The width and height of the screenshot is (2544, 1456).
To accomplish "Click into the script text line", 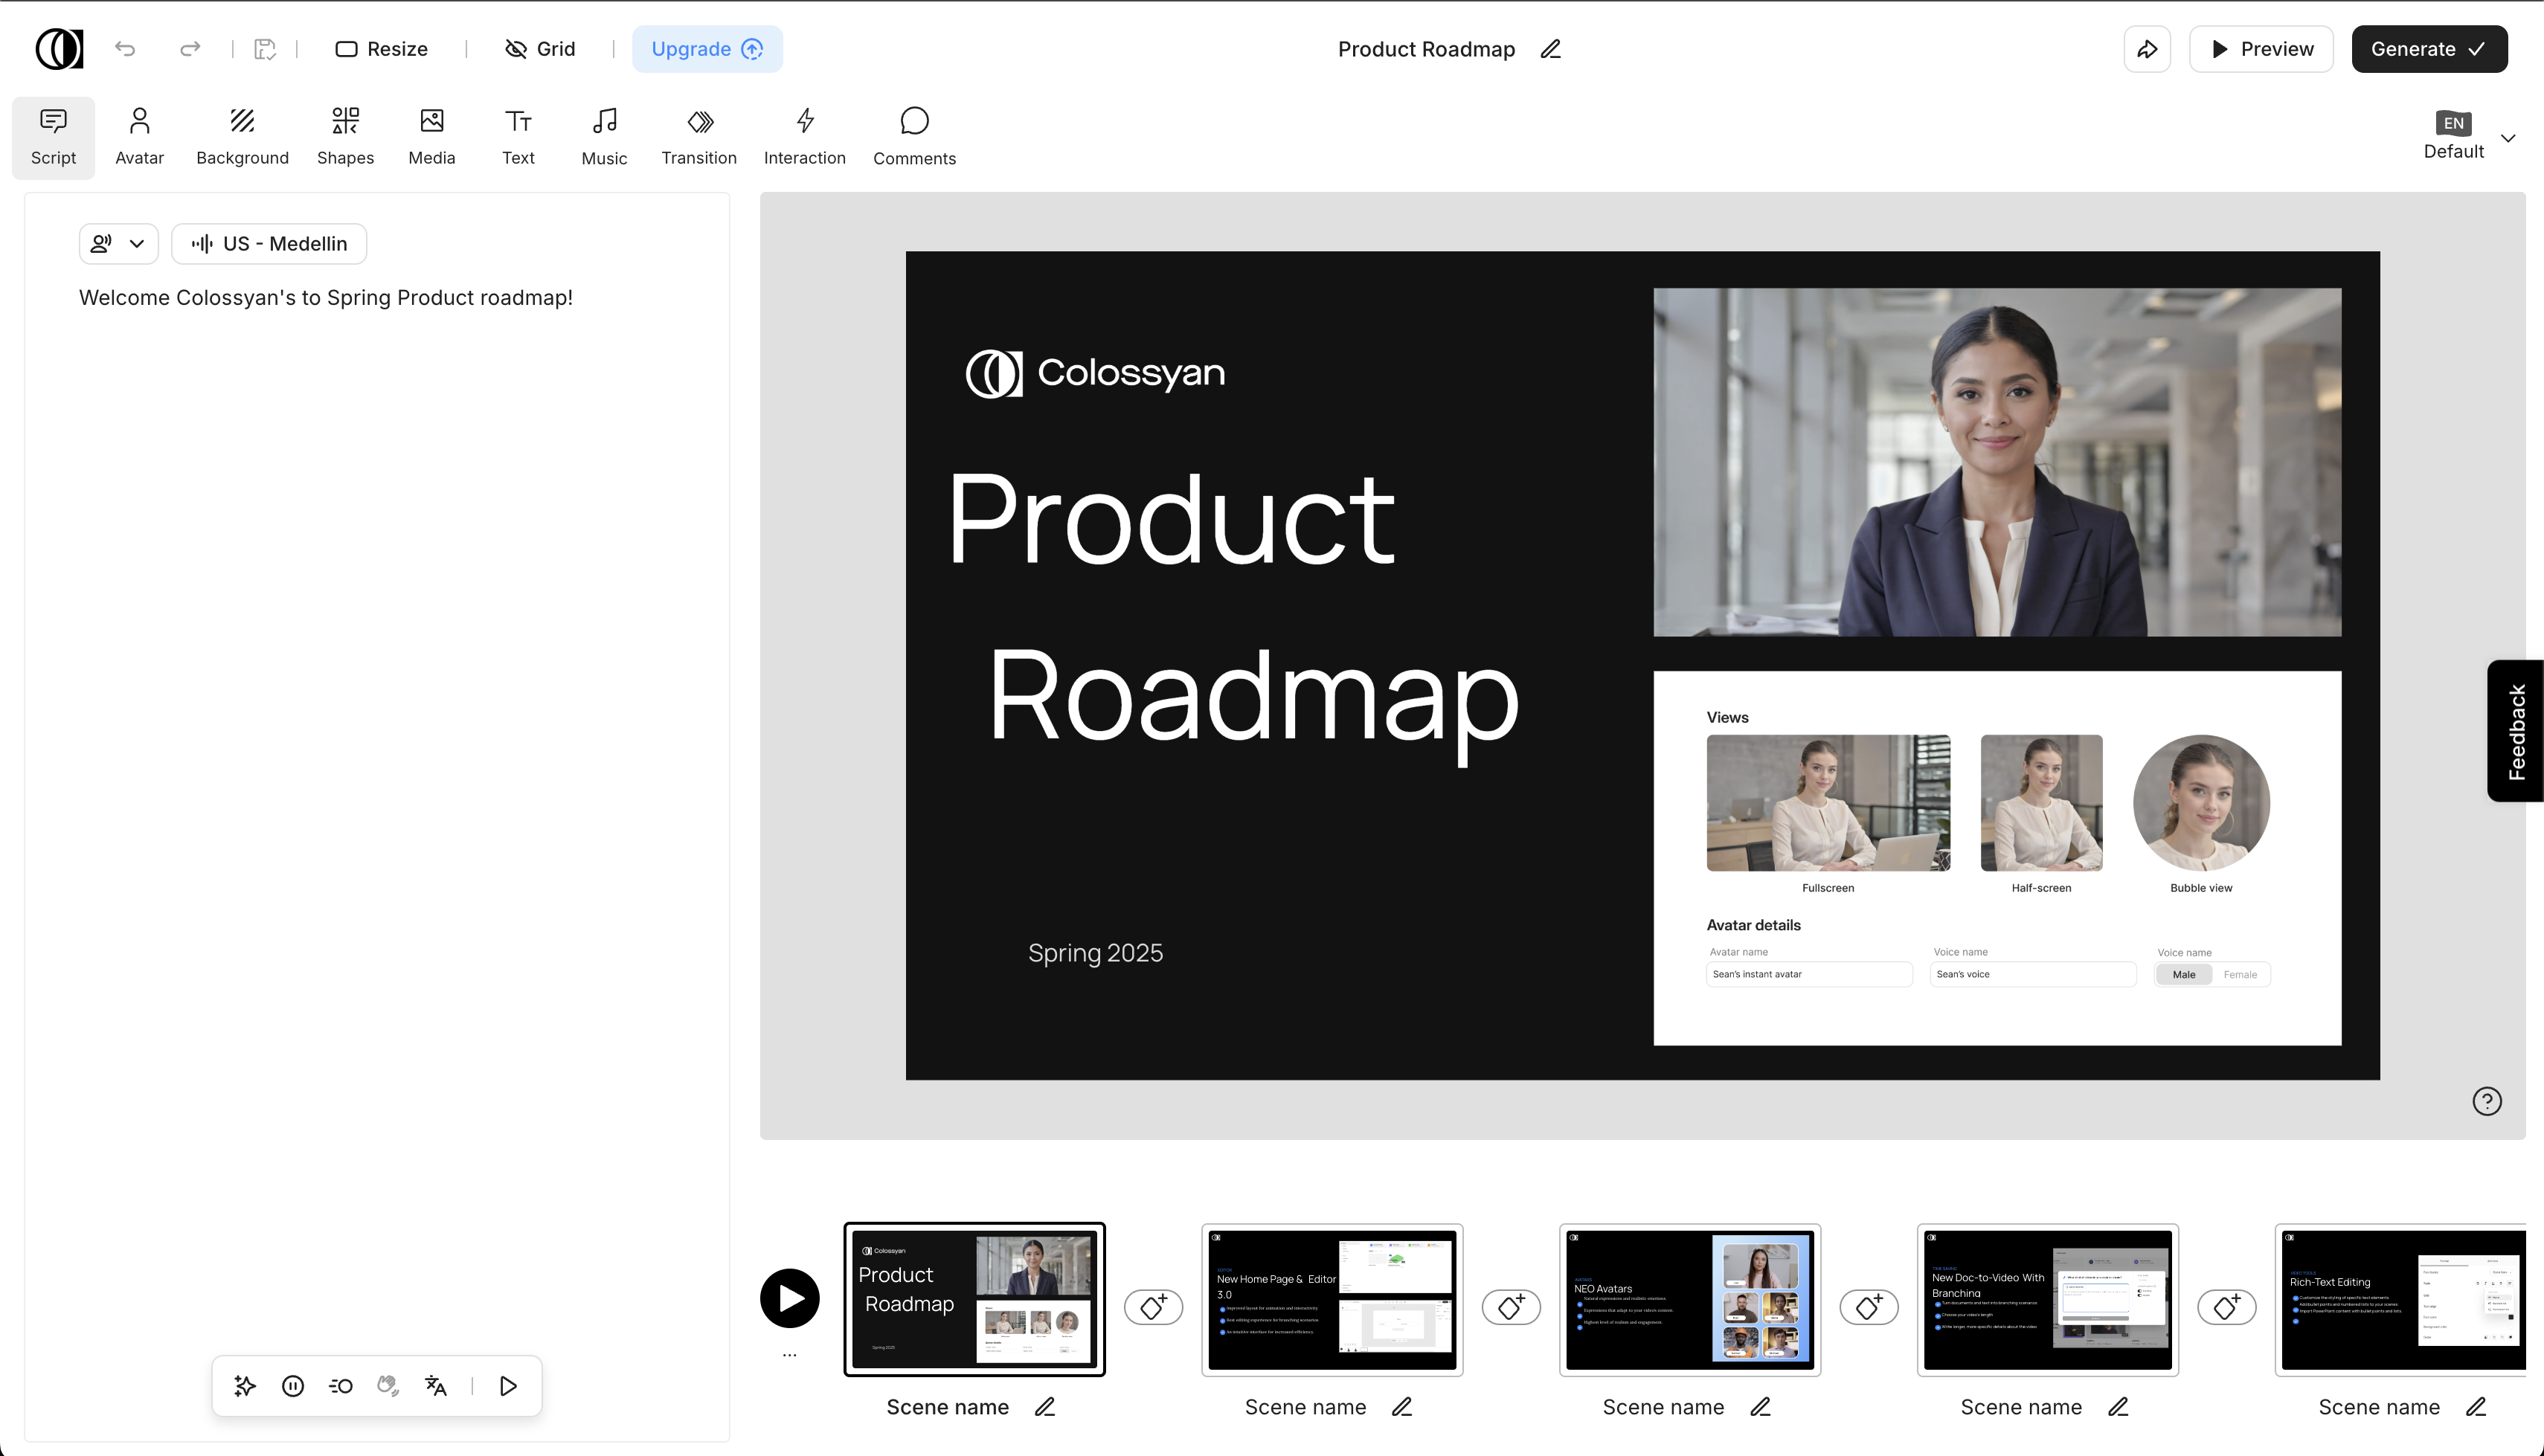I will (x=326, y=297).
